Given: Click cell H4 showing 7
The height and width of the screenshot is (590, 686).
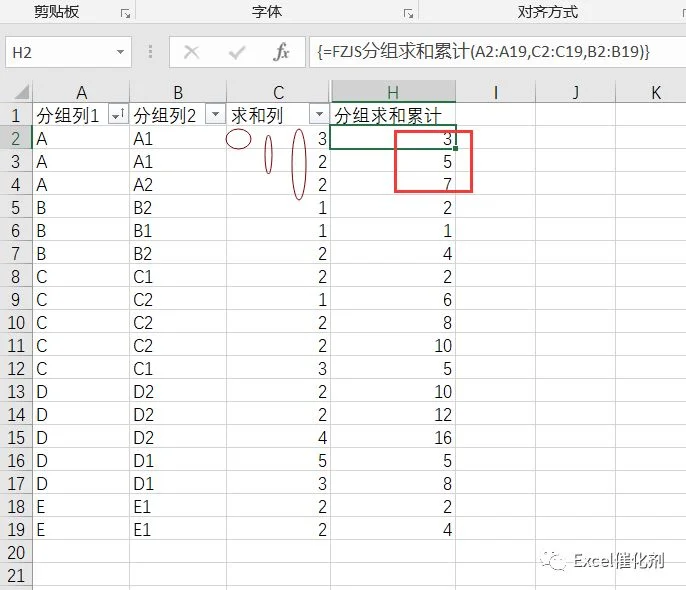Looking at the screenshot, I should tap(393, 185).
